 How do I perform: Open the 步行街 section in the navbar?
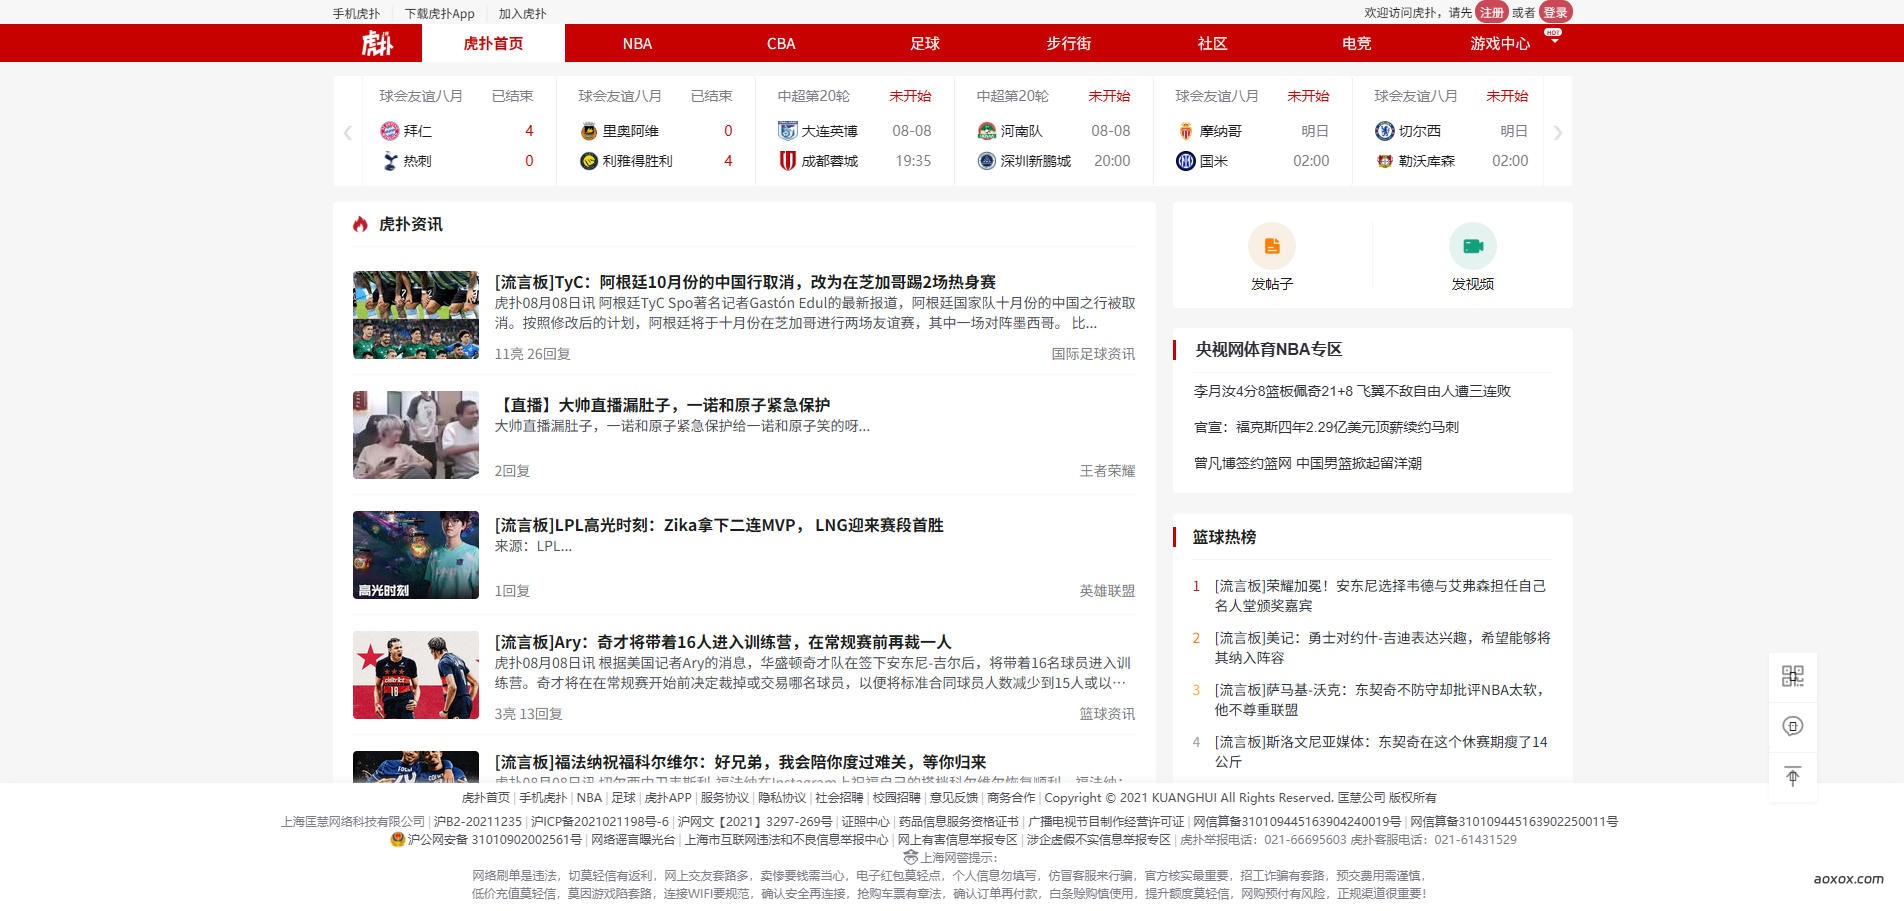click(x=1067, y=43)
